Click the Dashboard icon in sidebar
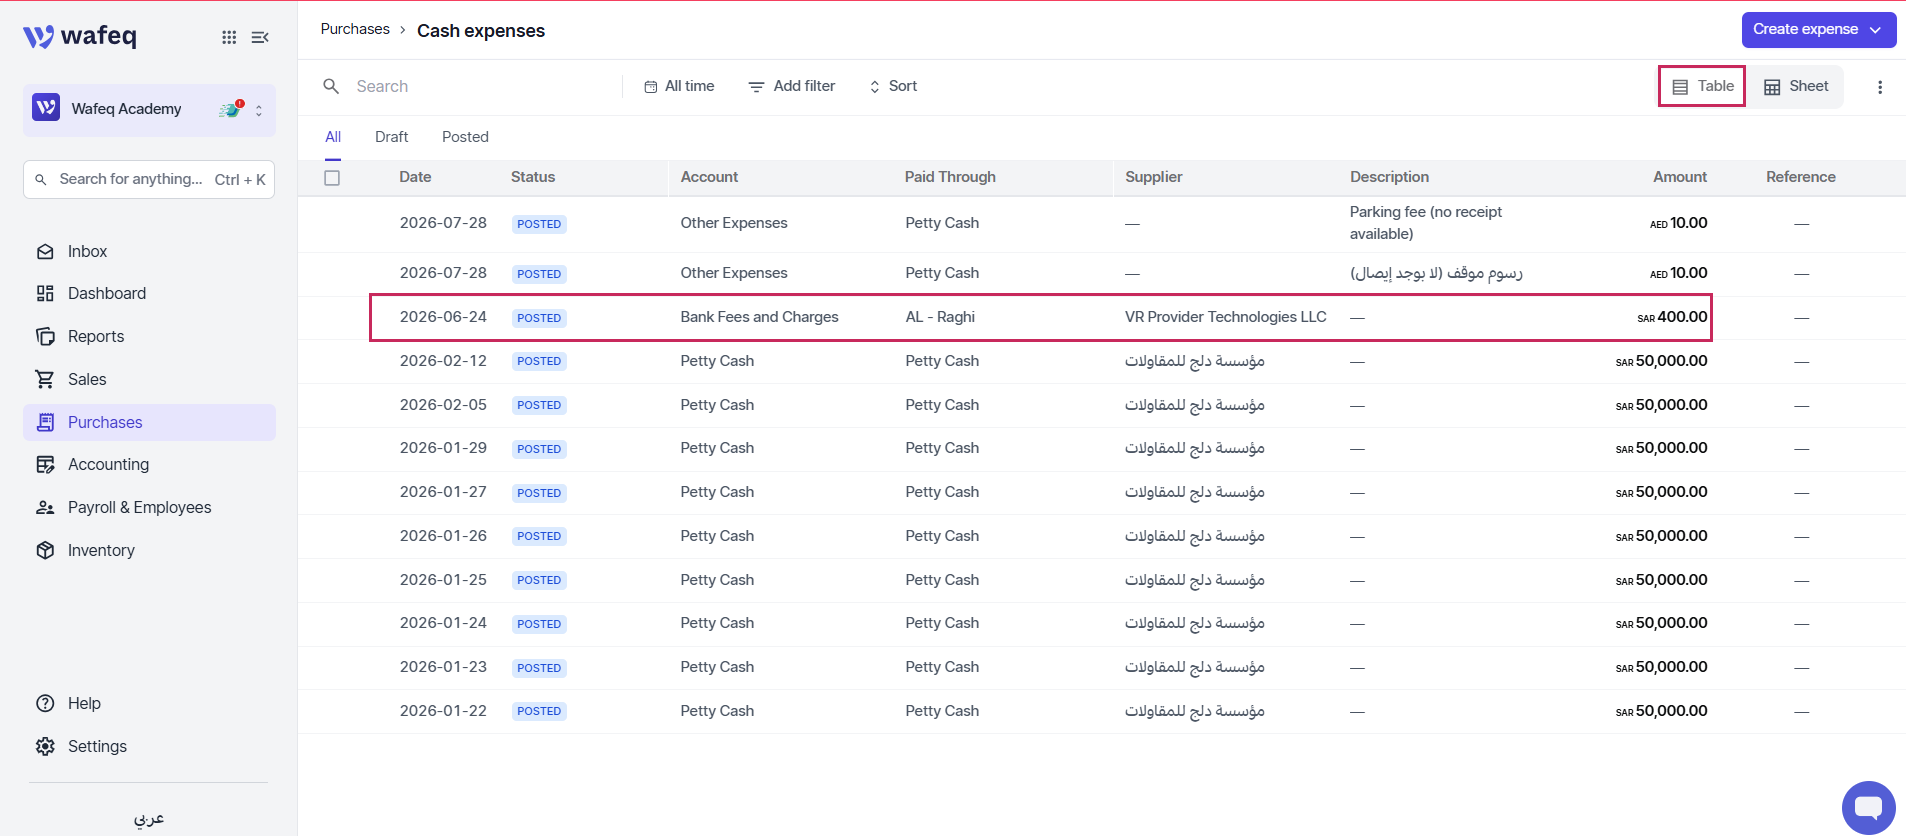The width and height of the screenshot is (1906, 836). pos(45,294)
